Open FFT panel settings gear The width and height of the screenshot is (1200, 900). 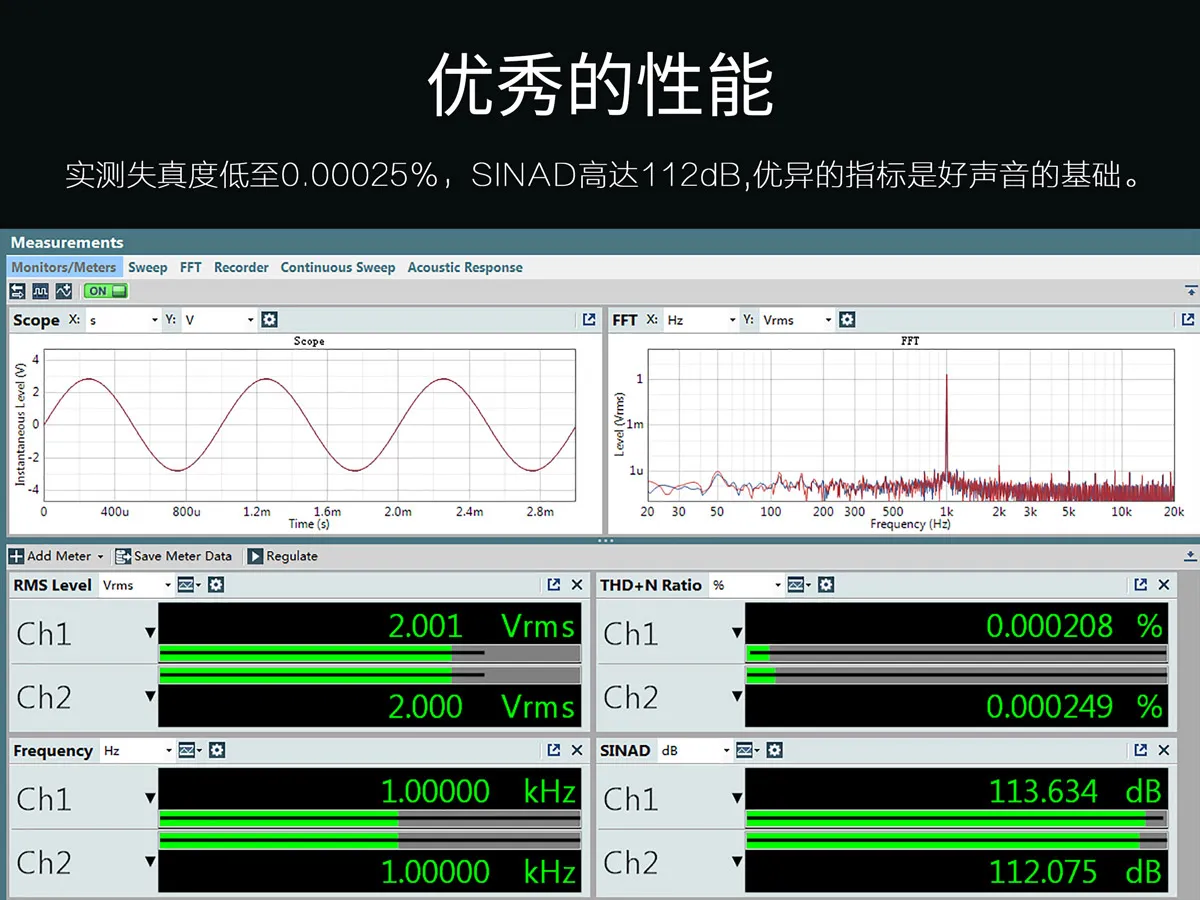coord(847,320)
